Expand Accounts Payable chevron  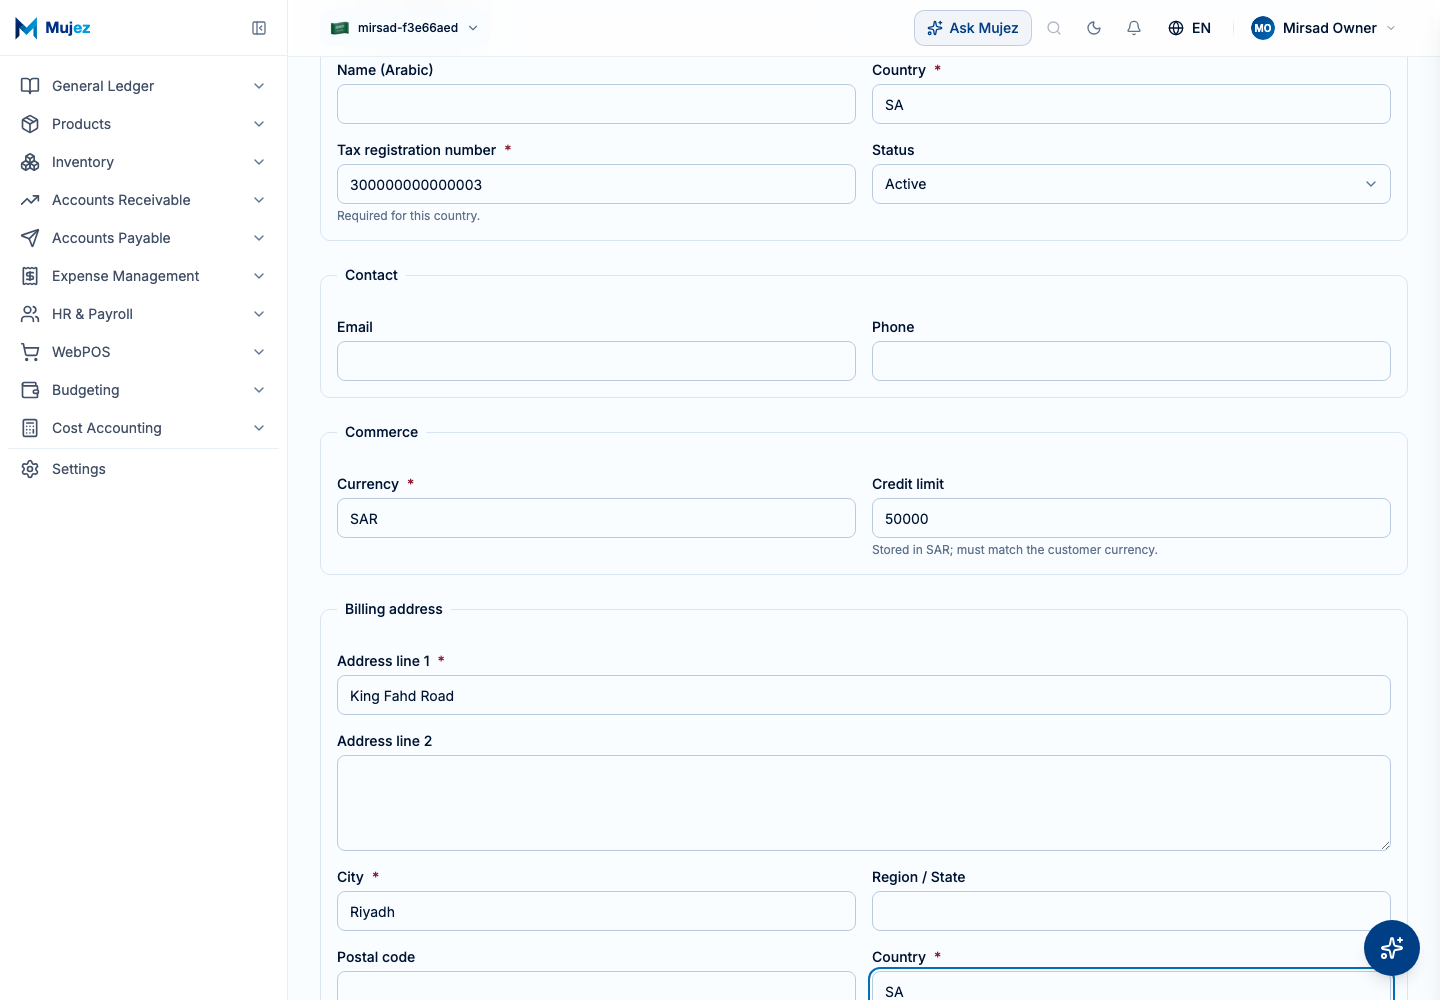[259, 238]
